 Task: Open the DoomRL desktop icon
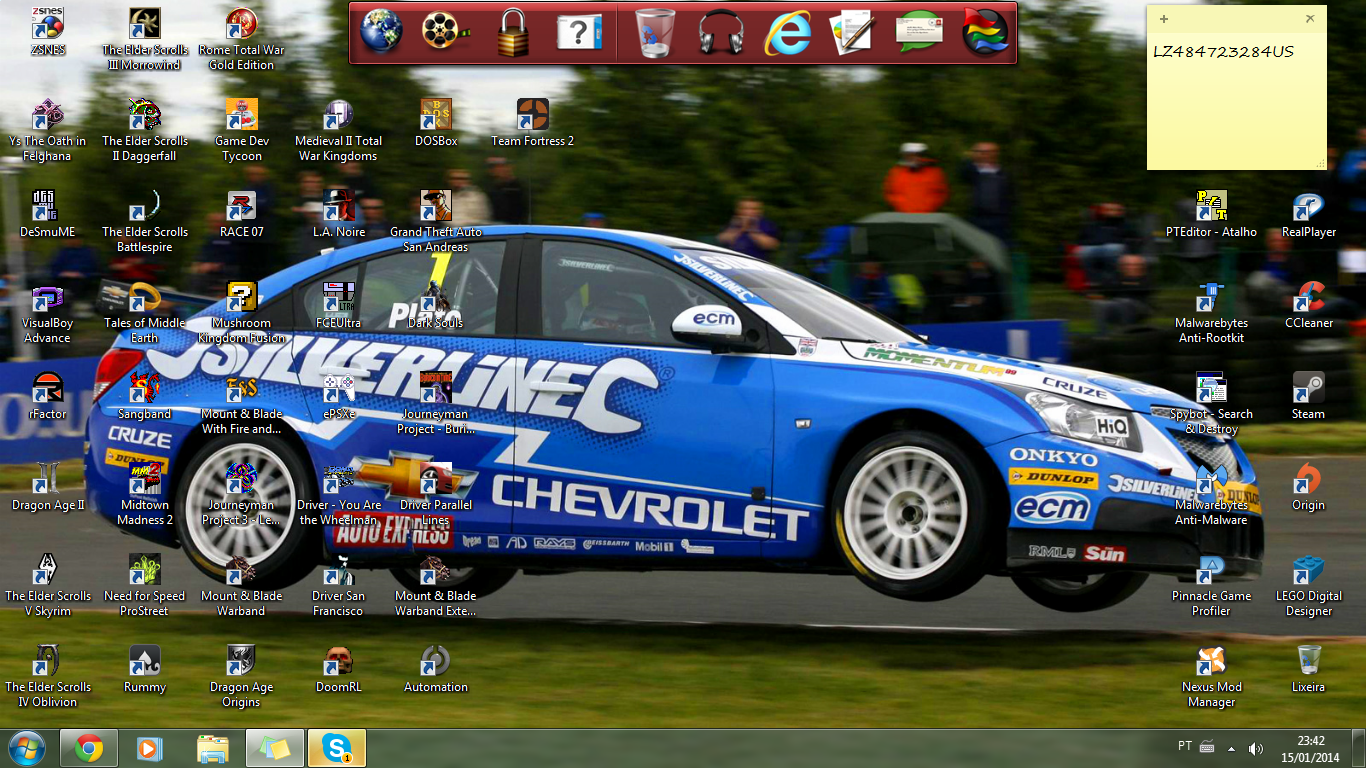338,669
